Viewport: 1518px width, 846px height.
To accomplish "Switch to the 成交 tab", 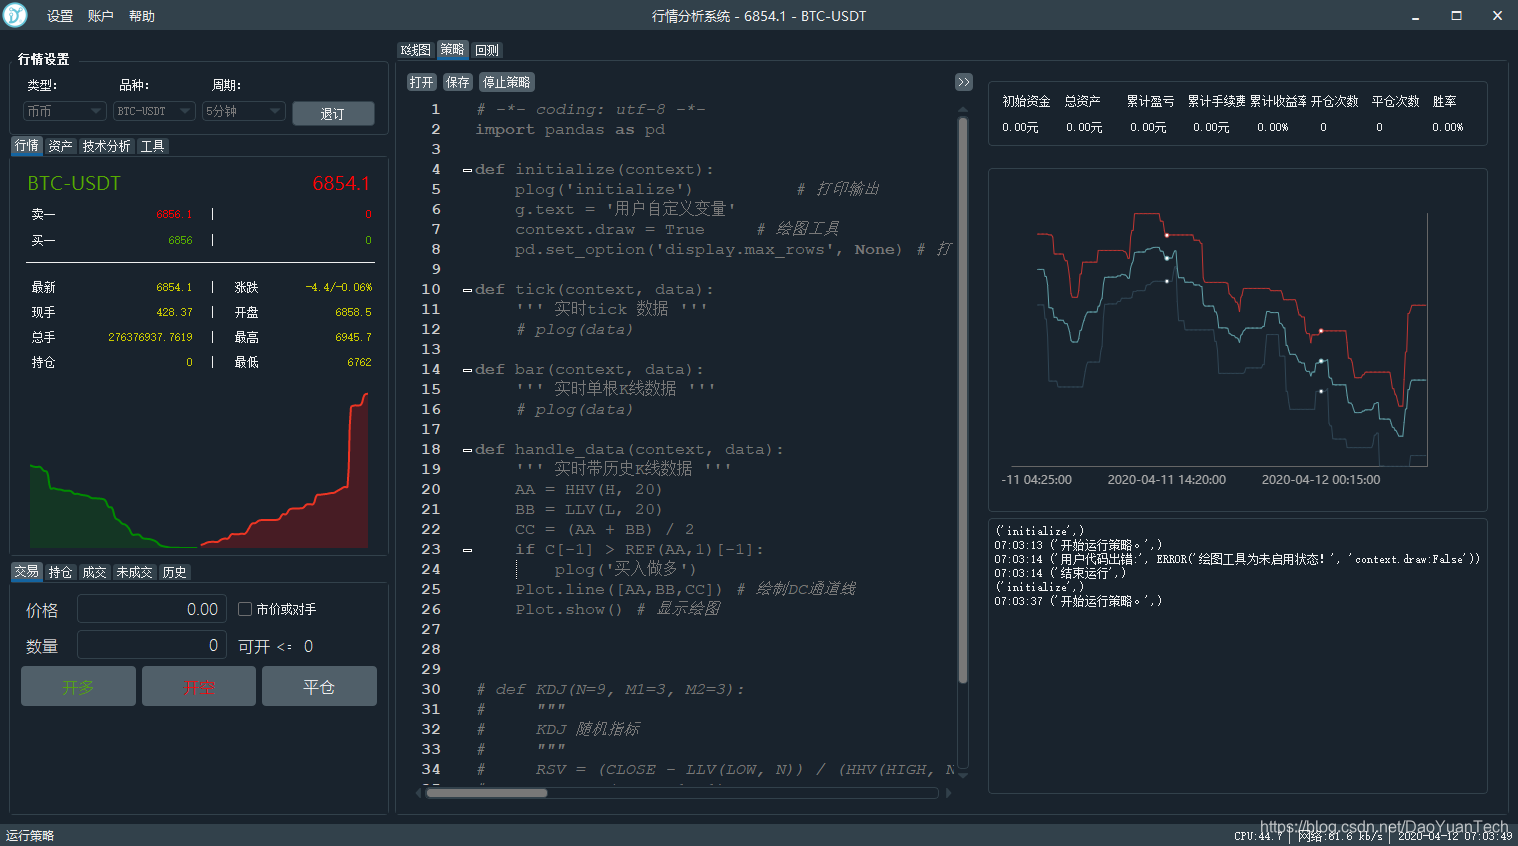I will click(x=94, y=572).
